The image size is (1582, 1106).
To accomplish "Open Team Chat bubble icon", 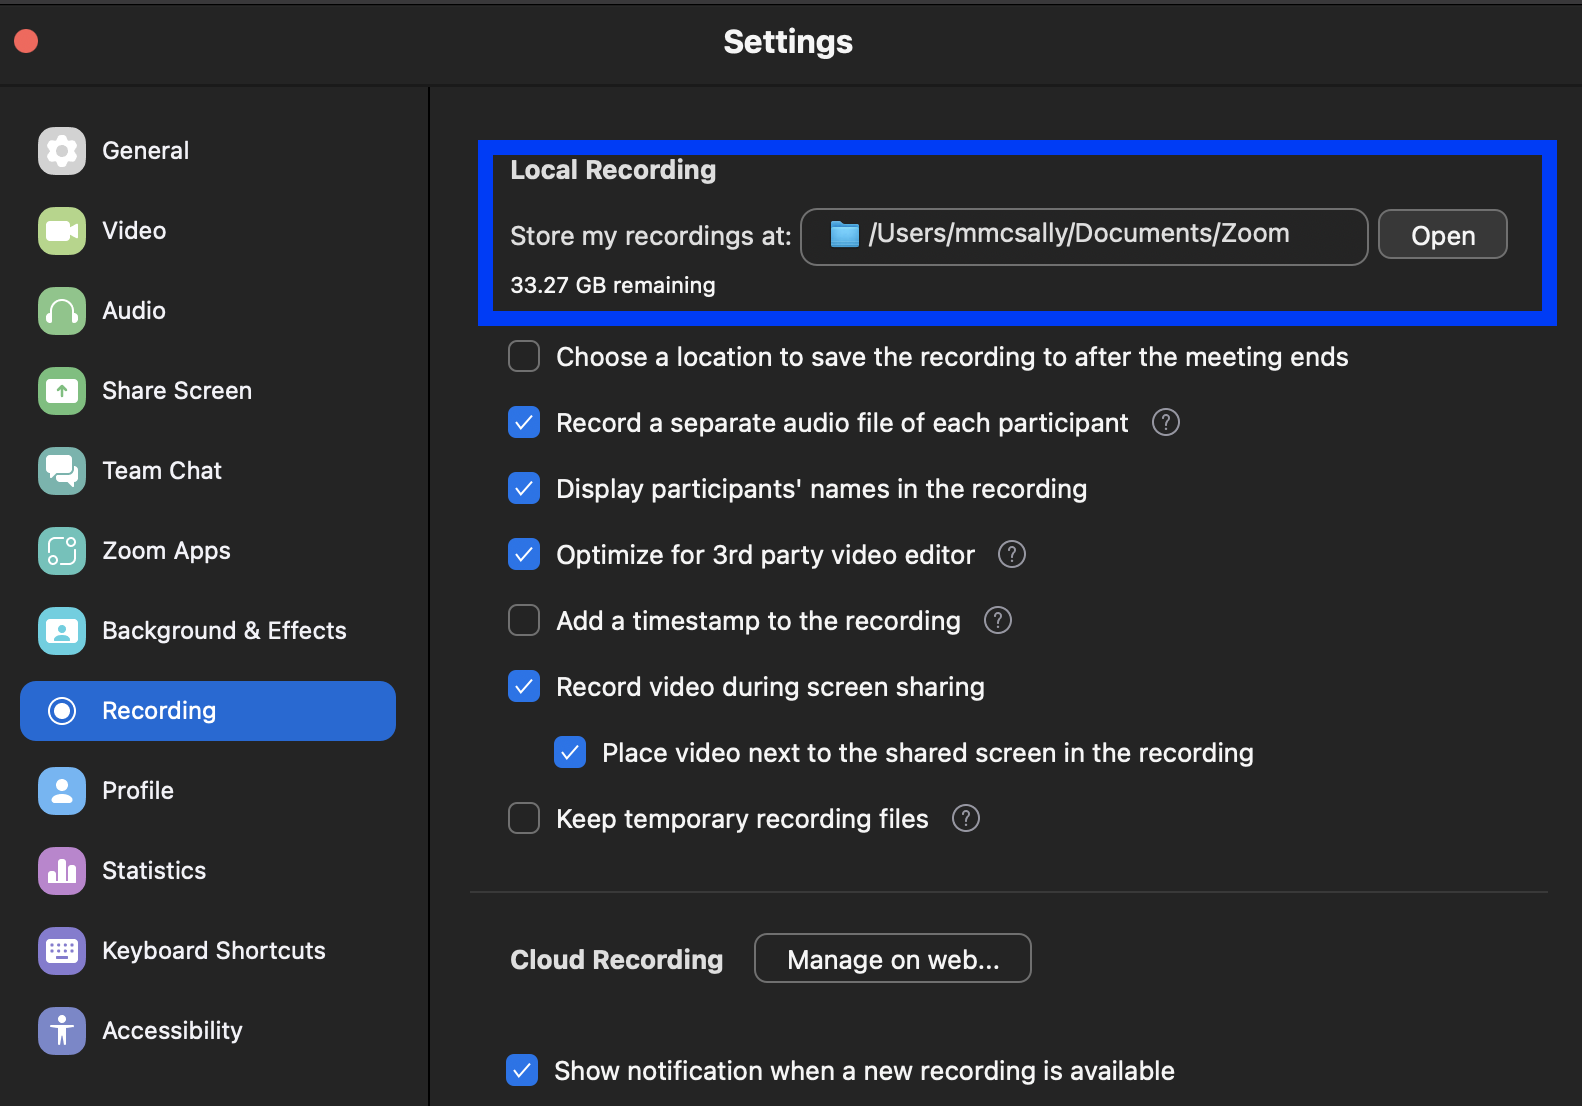I will pyautogui.click(x=62, y=471).
